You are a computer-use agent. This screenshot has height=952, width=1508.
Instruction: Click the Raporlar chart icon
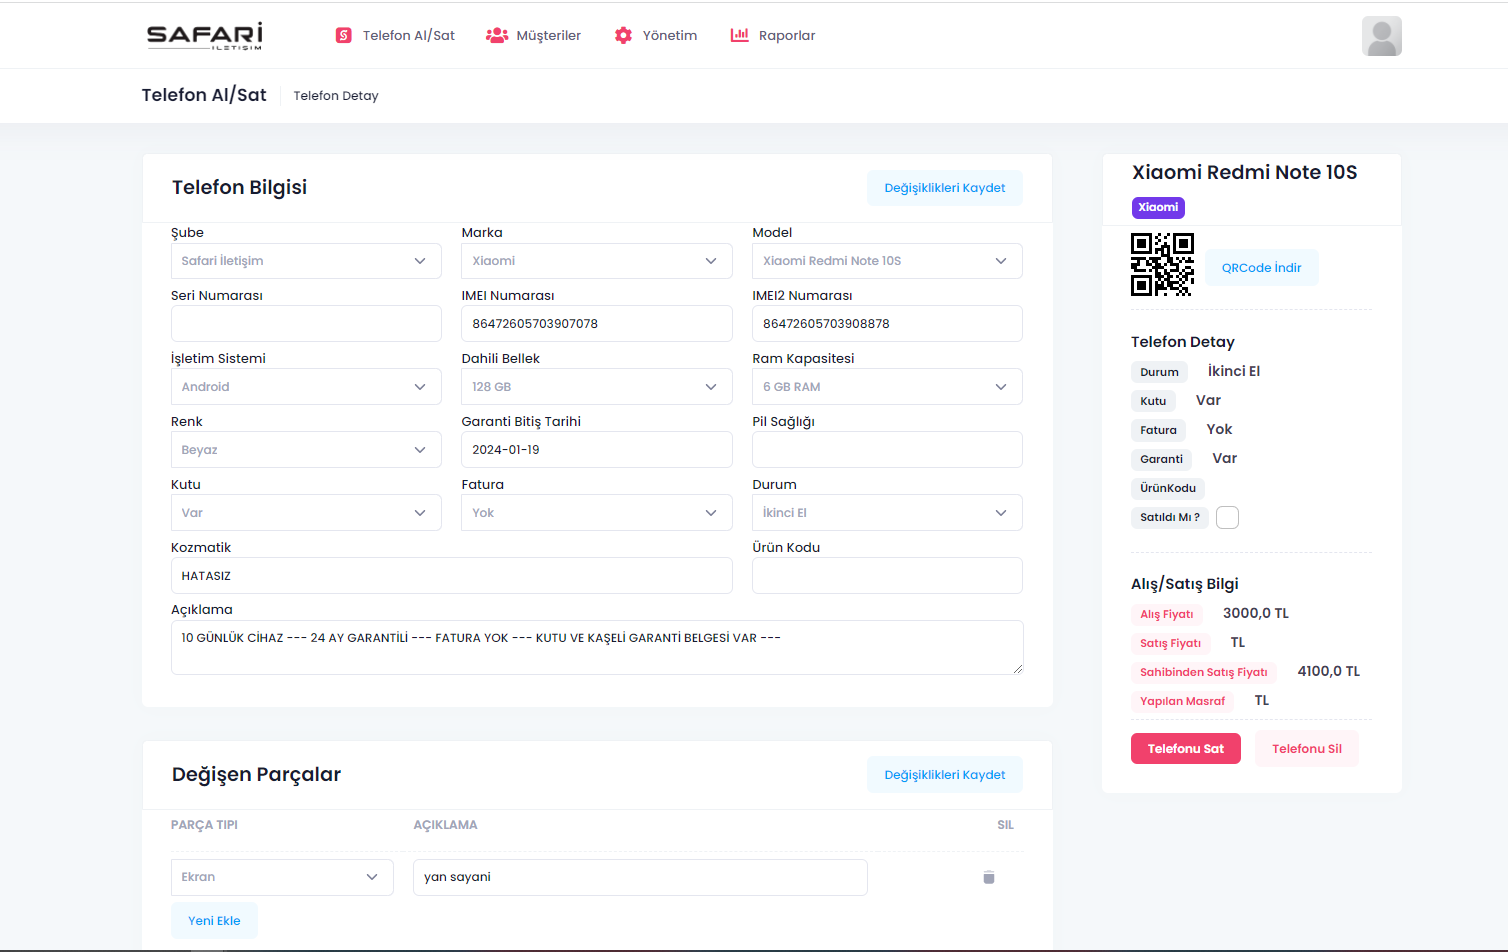tap(740, 36)
